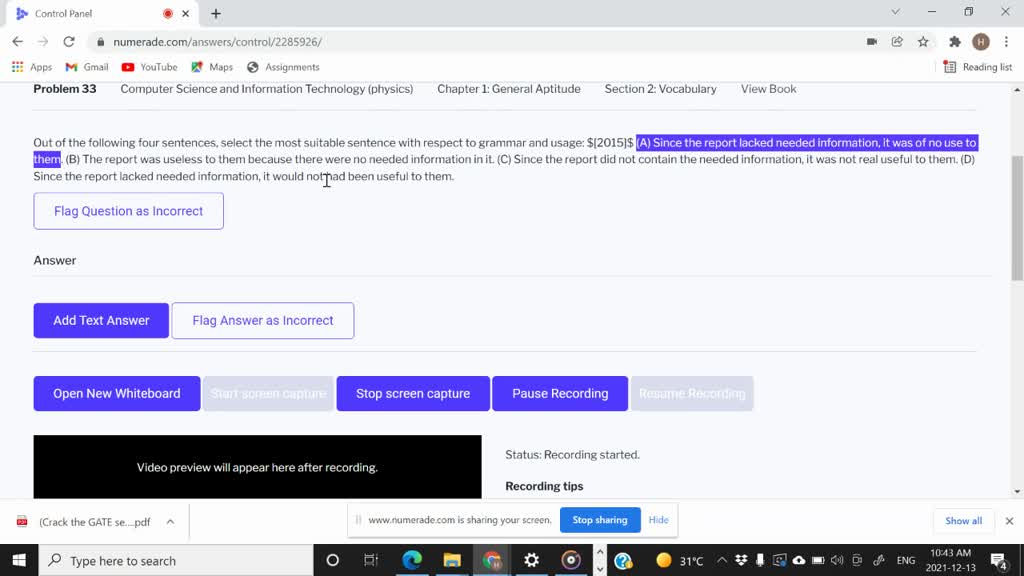The image size is (1024, 576).
Task: Open the tab search dropdown arrow
Action: (x=895, y=12)
